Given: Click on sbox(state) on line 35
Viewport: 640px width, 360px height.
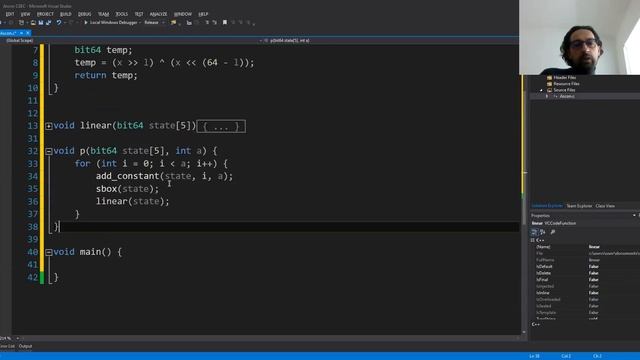Looking at the screenshot, I should (x=127, y=189).
